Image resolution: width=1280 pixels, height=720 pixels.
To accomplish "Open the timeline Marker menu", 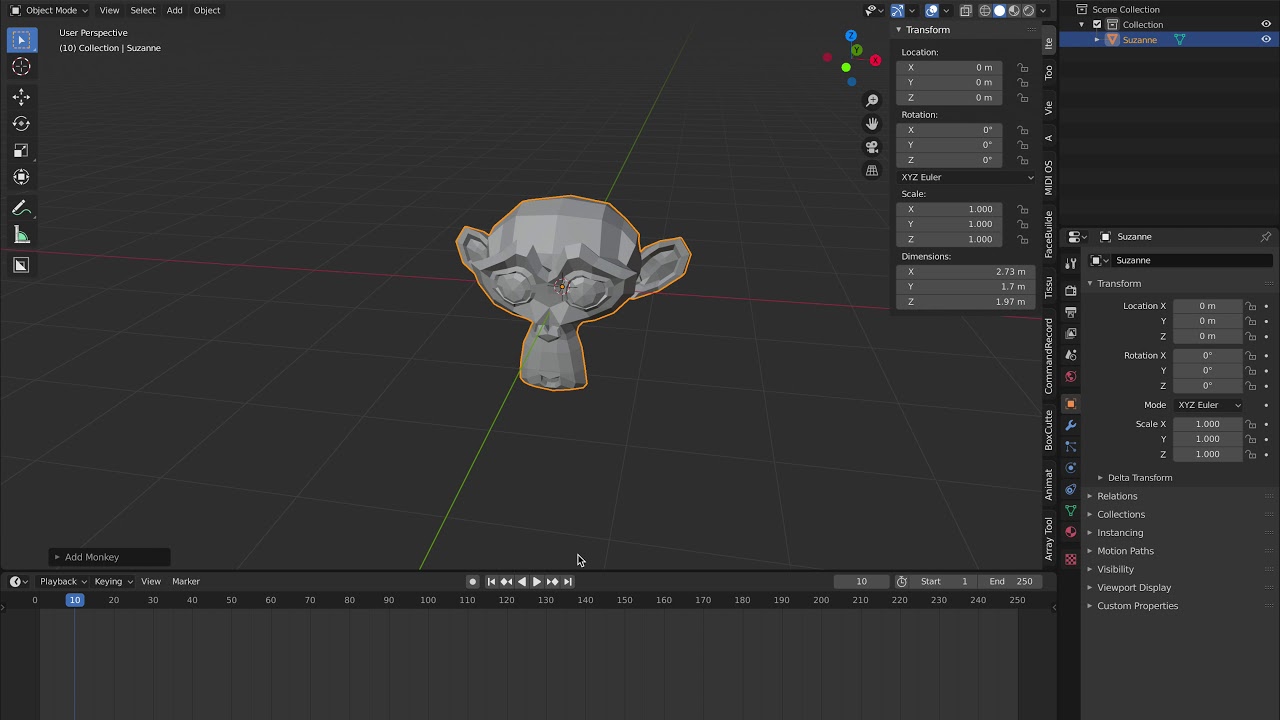I will point(186,581).
